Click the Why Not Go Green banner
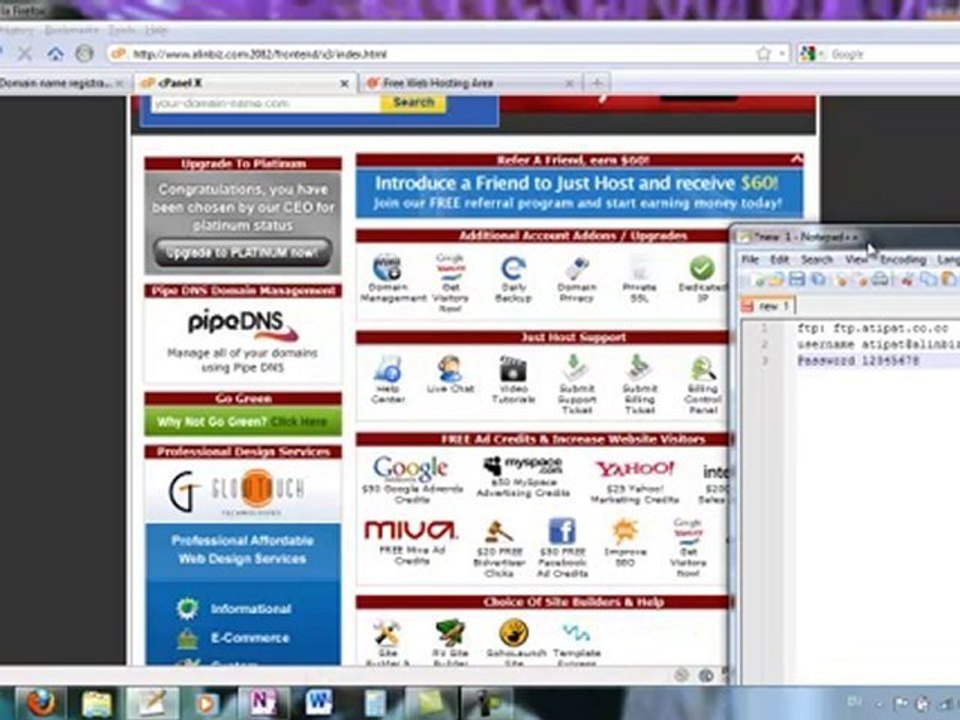 242,421
